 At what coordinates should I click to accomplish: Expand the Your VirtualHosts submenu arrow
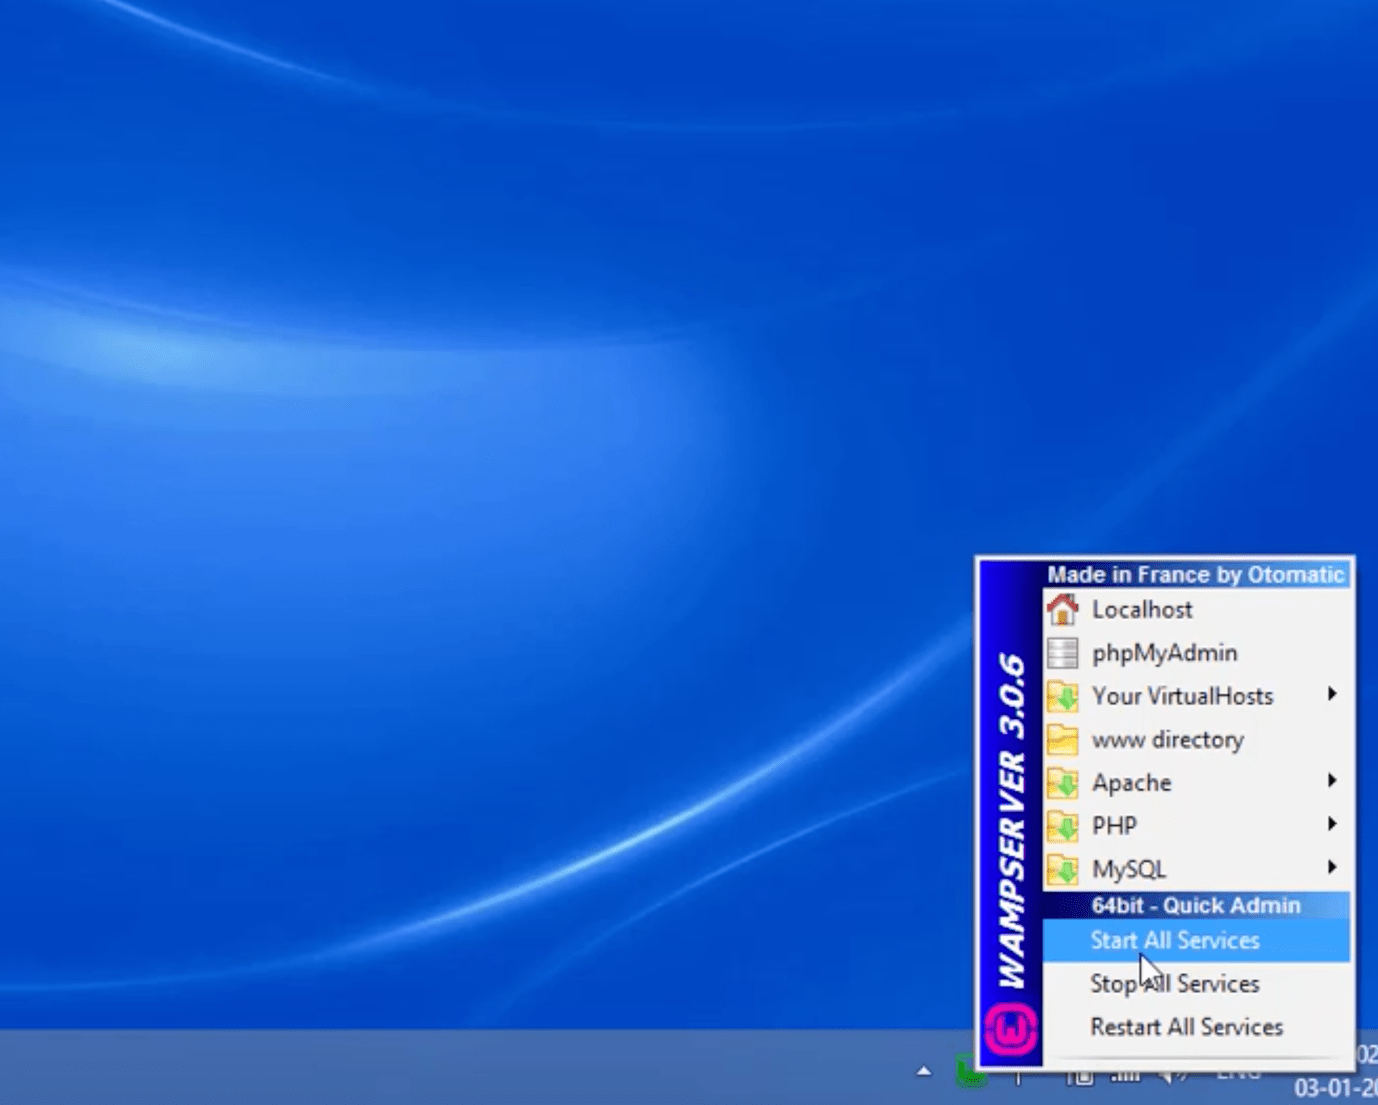[x=1332, y=694]
